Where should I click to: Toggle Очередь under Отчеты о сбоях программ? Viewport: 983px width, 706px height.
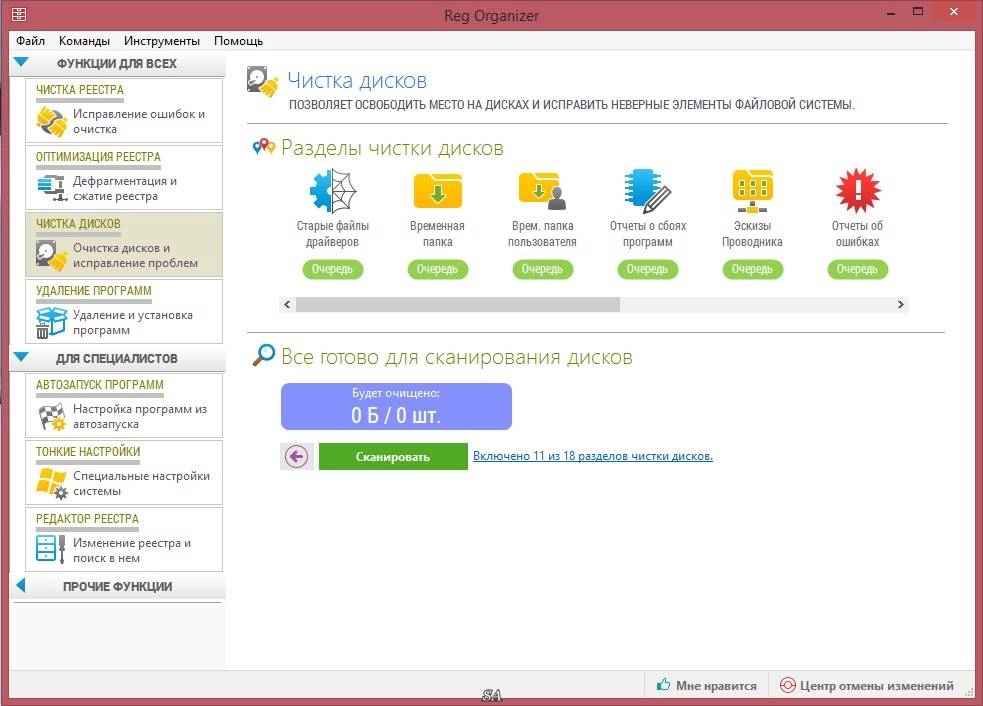648,269
